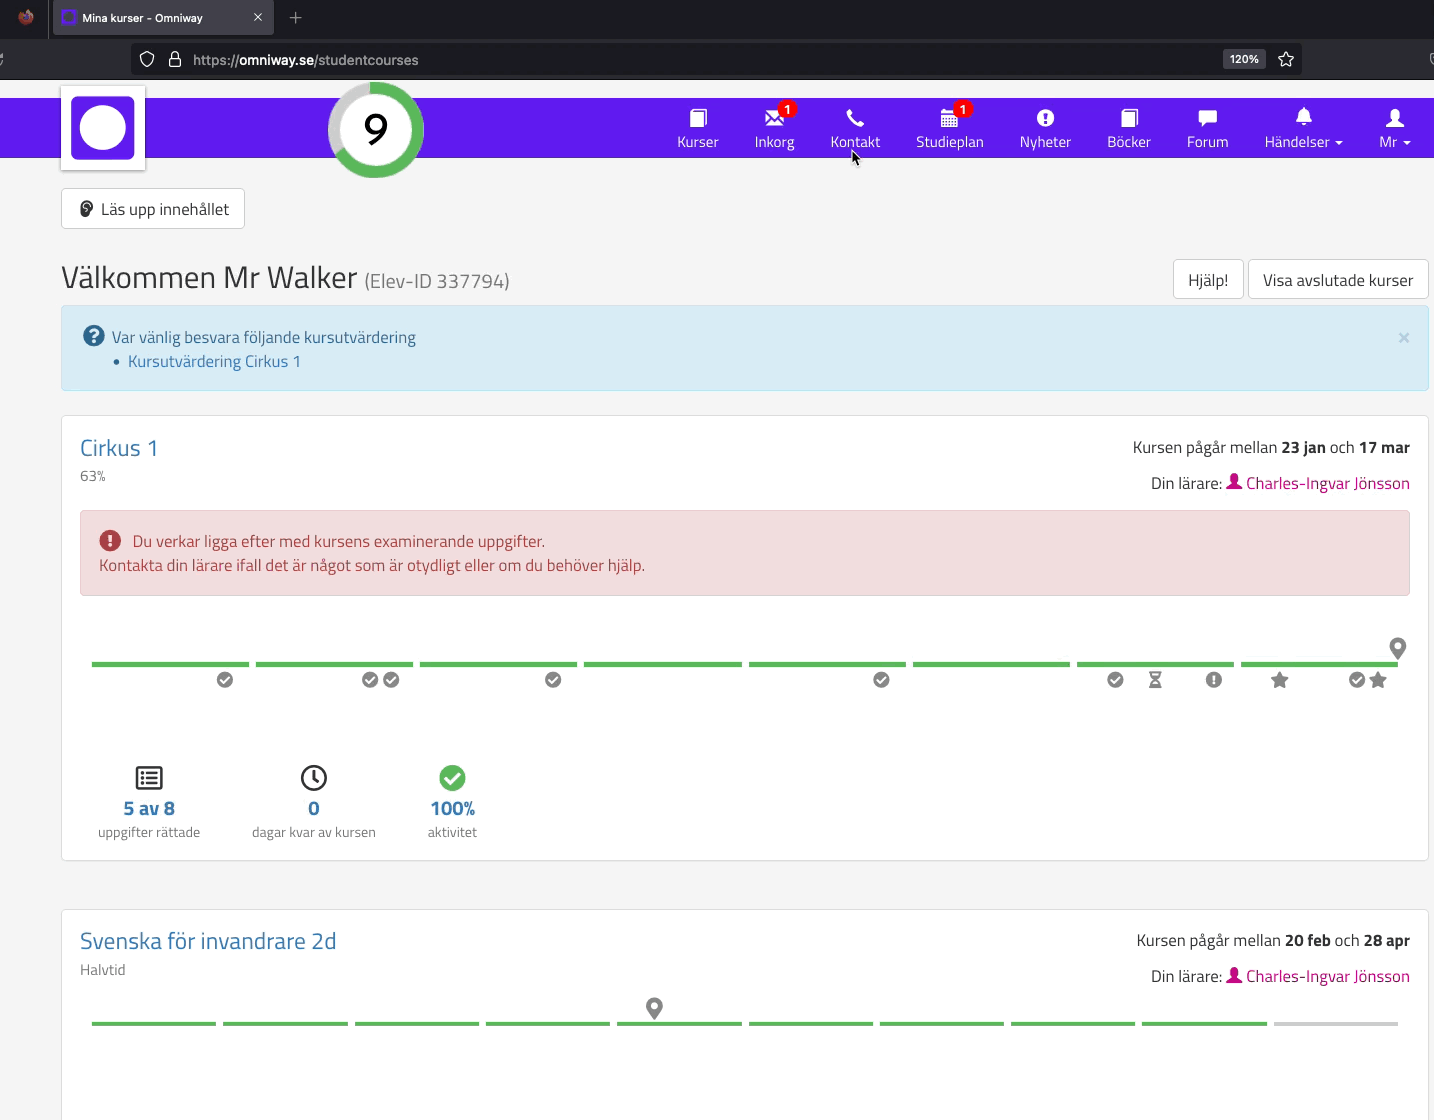Image resolution: width=1434 pixels, height=1120 pixels.
Task: Click the hourglass marker on Cirkus timeline
Action: click(x=1155, y=680)
